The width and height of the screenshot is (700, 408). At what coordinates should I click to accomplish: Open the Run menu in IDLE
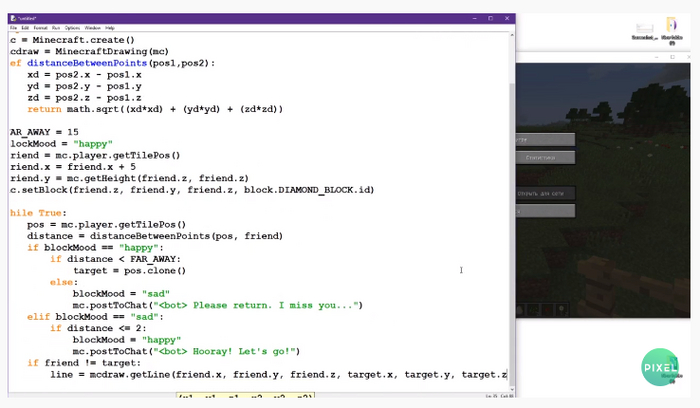[x=56, y=28]
